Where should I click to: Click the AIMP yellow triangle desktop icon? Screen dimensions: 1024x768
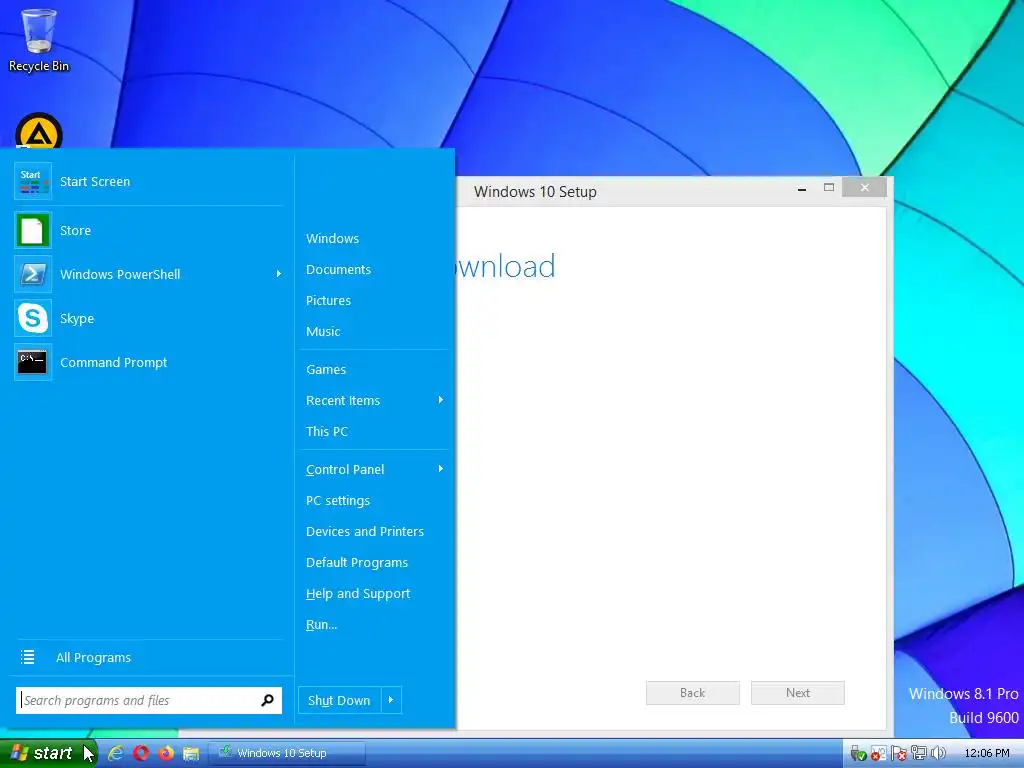[x=39, y=133]
